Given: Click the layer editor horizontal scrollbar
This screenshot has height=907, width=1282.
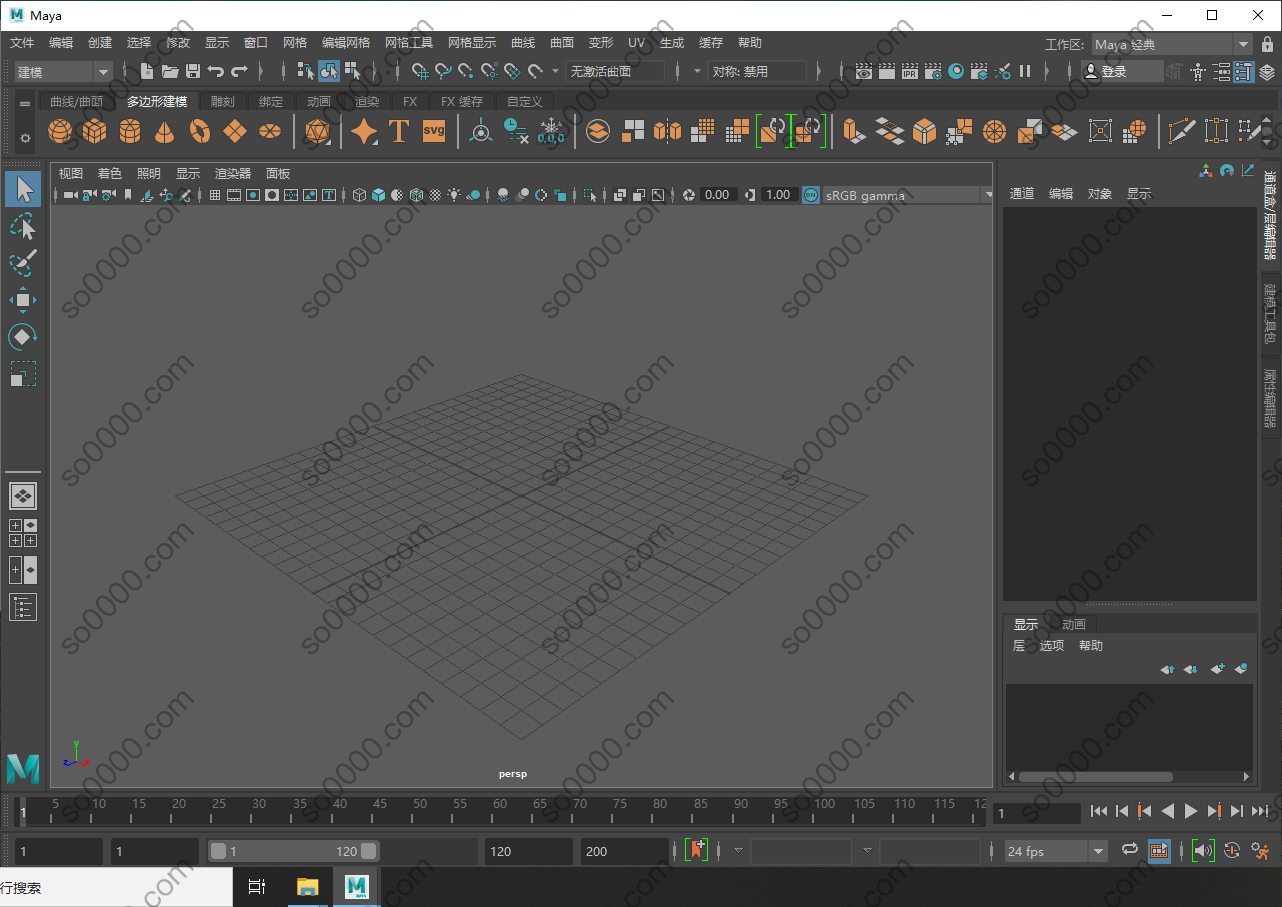Looking at the screenshot, I should point(1094,776).
